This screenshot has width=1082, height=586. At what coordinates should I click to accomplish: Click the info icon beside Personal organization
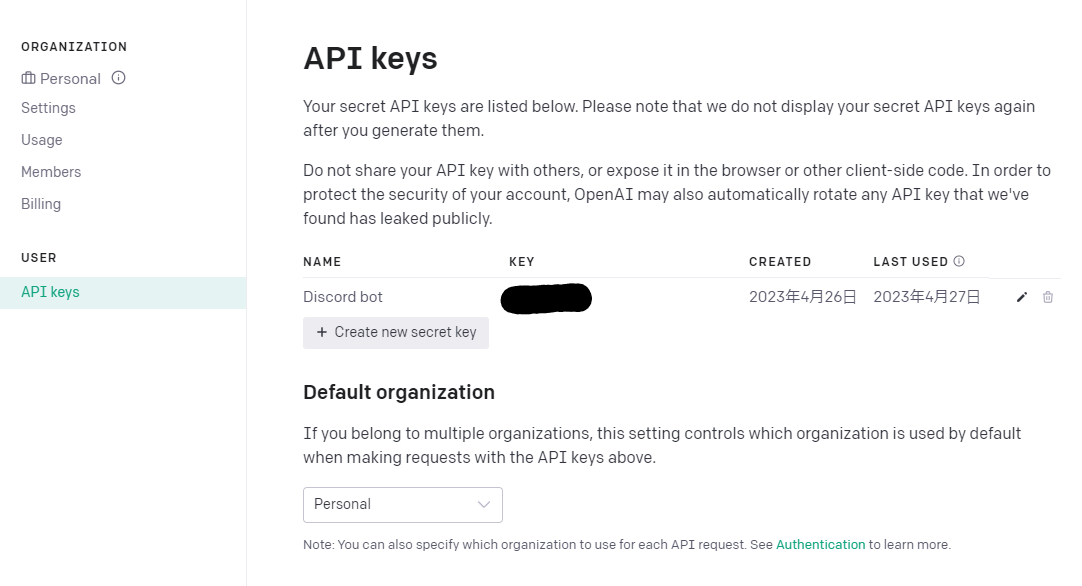[x=118, y=78]
